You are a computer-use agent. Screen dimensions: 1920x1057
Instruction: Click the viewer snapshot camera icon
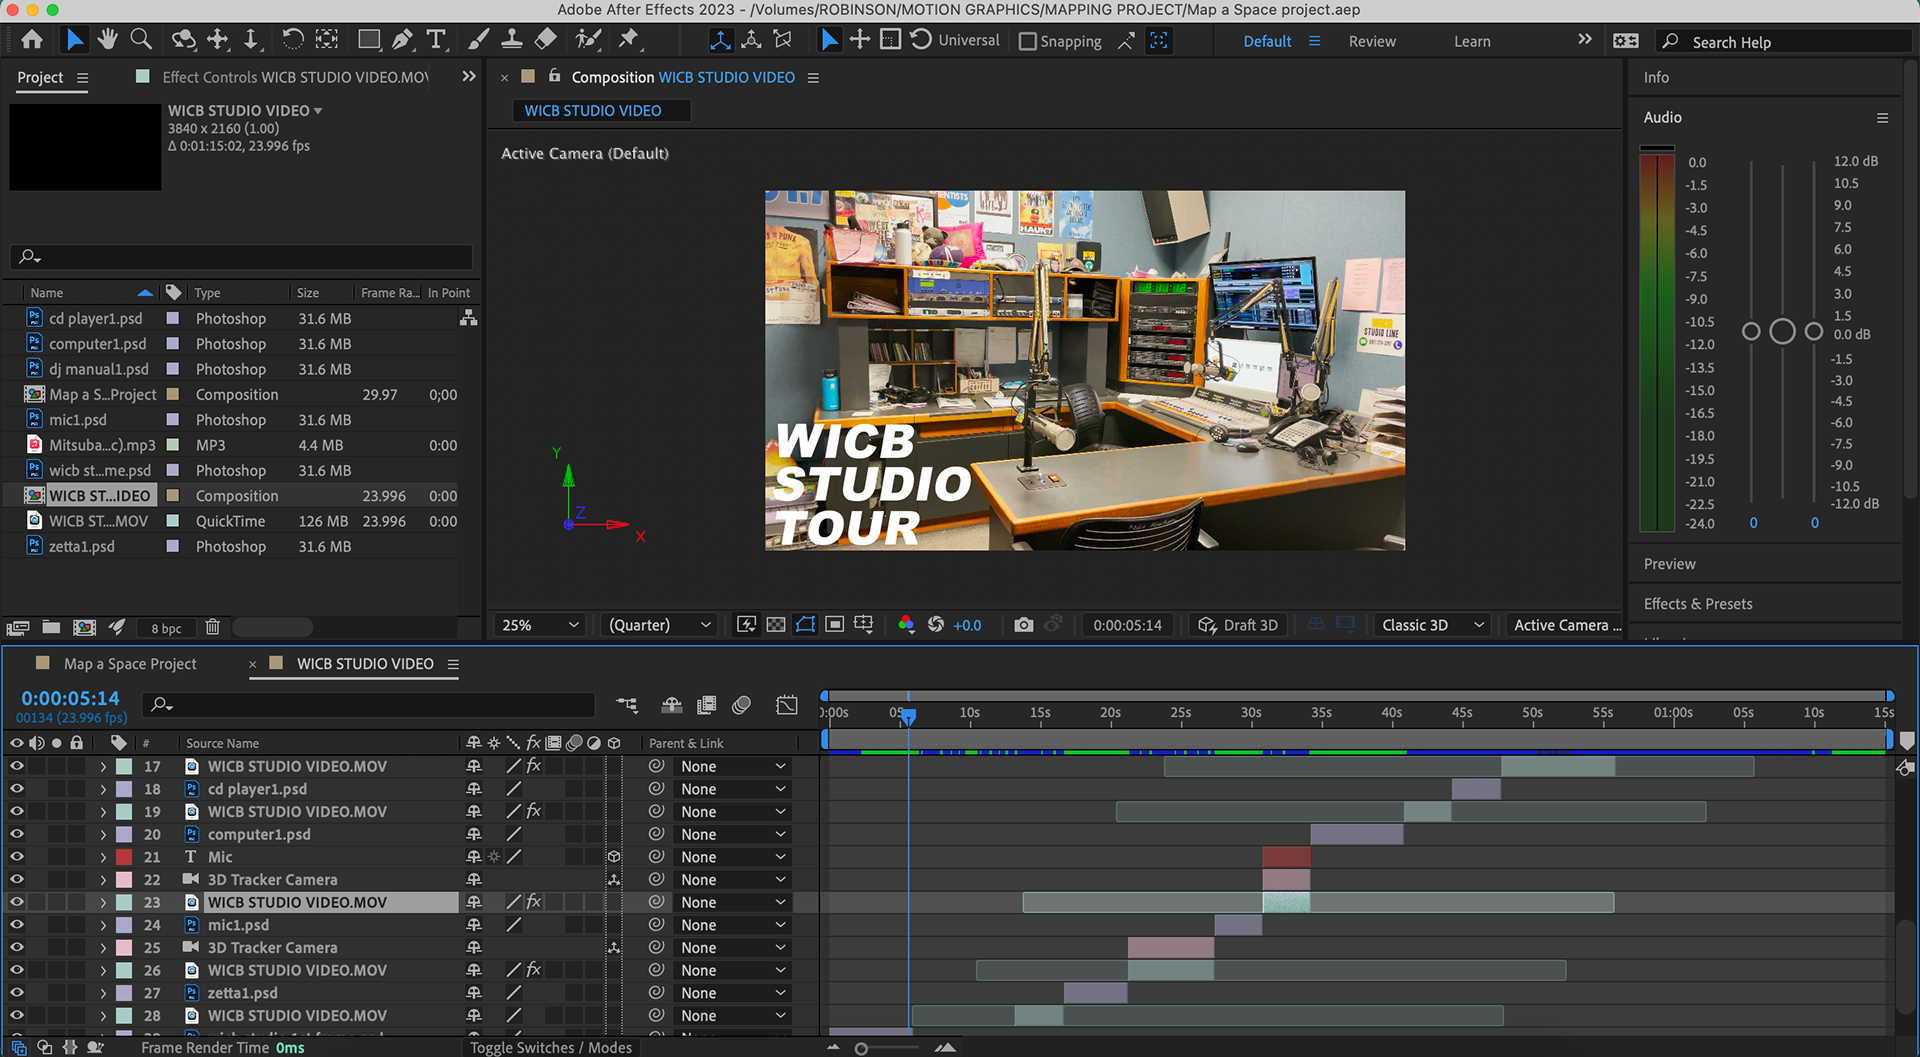[1023, 625]
